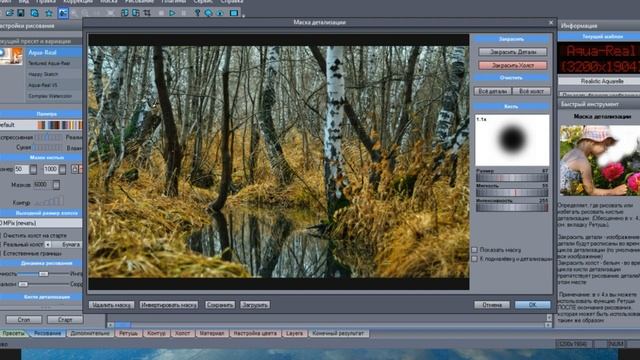Screen dimensions: 640x360
Task: Open the default palette dropdown
Action: click(41, 125)
